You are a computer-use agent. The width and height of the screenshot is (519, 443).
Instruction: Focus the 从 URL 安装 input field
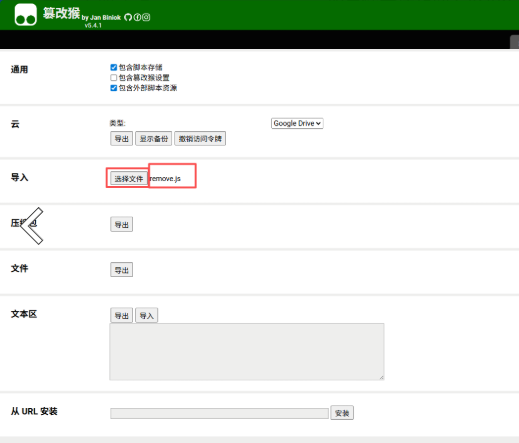[219, 413]
